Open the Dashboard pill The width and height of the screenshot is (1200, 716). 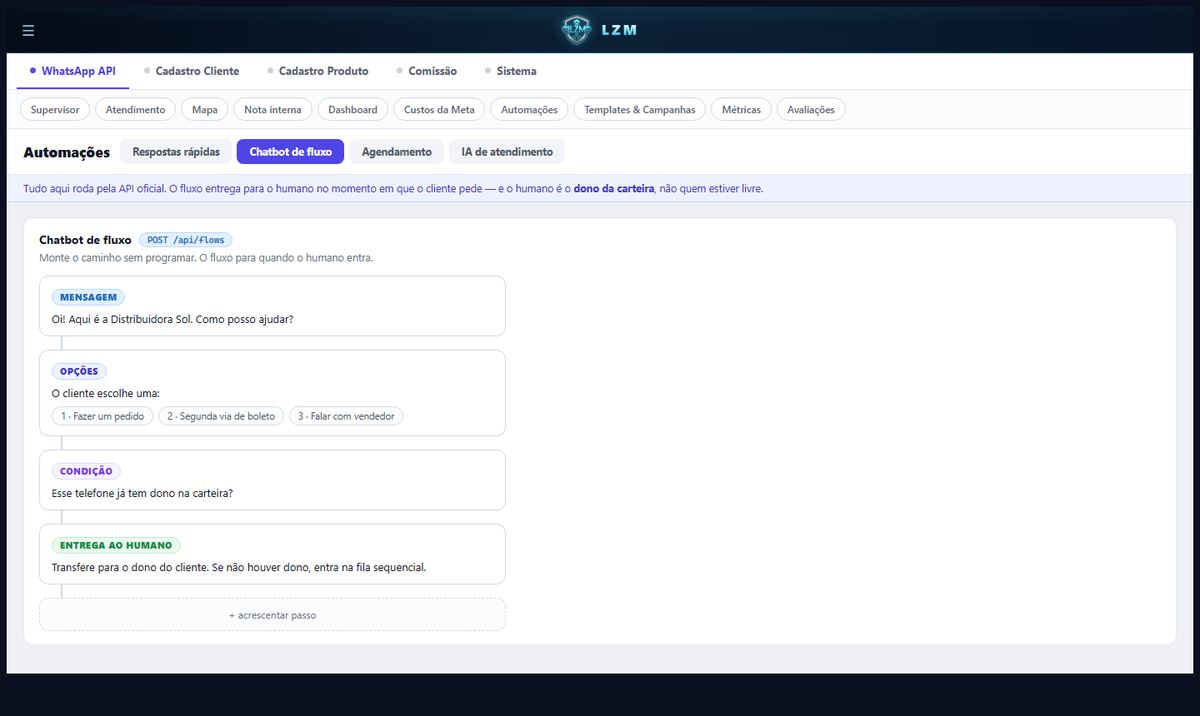click(353, 109)
